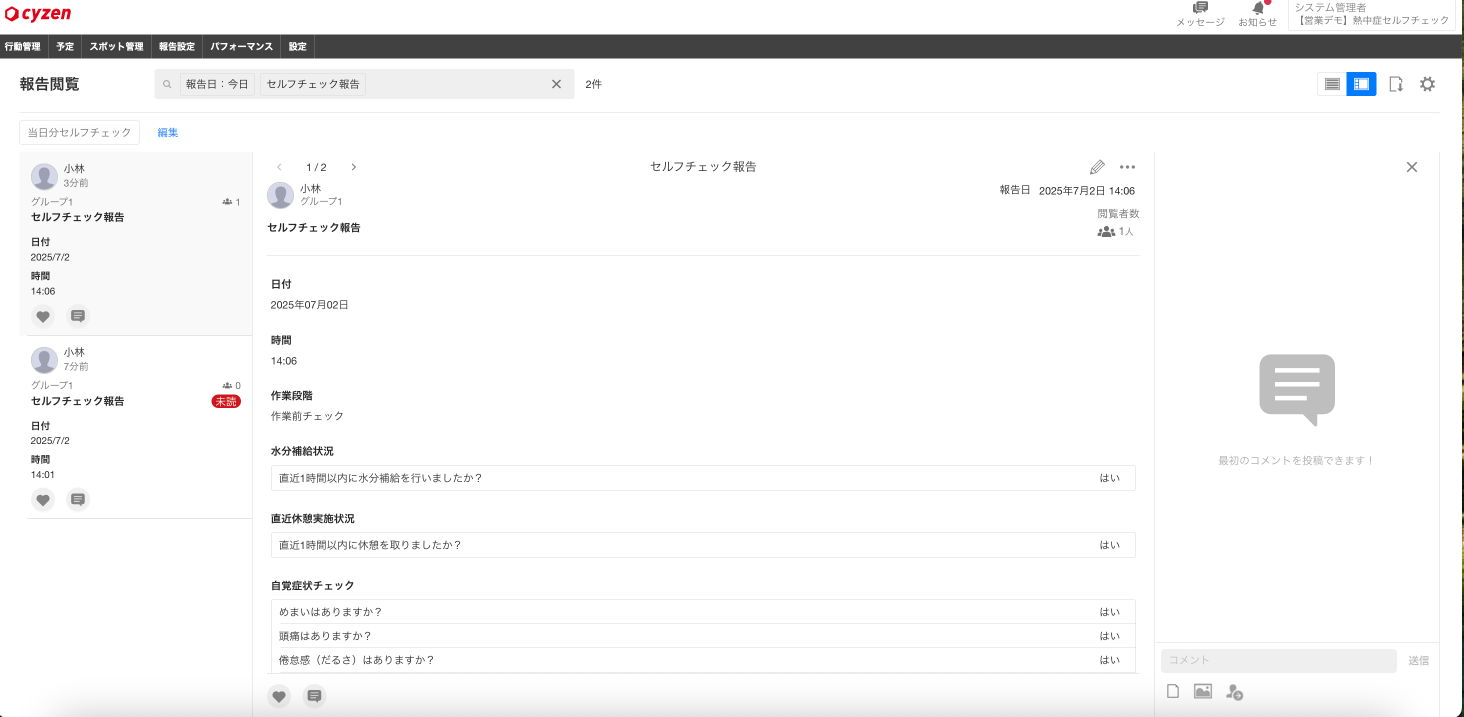The width and height of the screenshot is (1464, 717).
Task: Select the 小林 3分前 report card
Action: tap(136, 243)
